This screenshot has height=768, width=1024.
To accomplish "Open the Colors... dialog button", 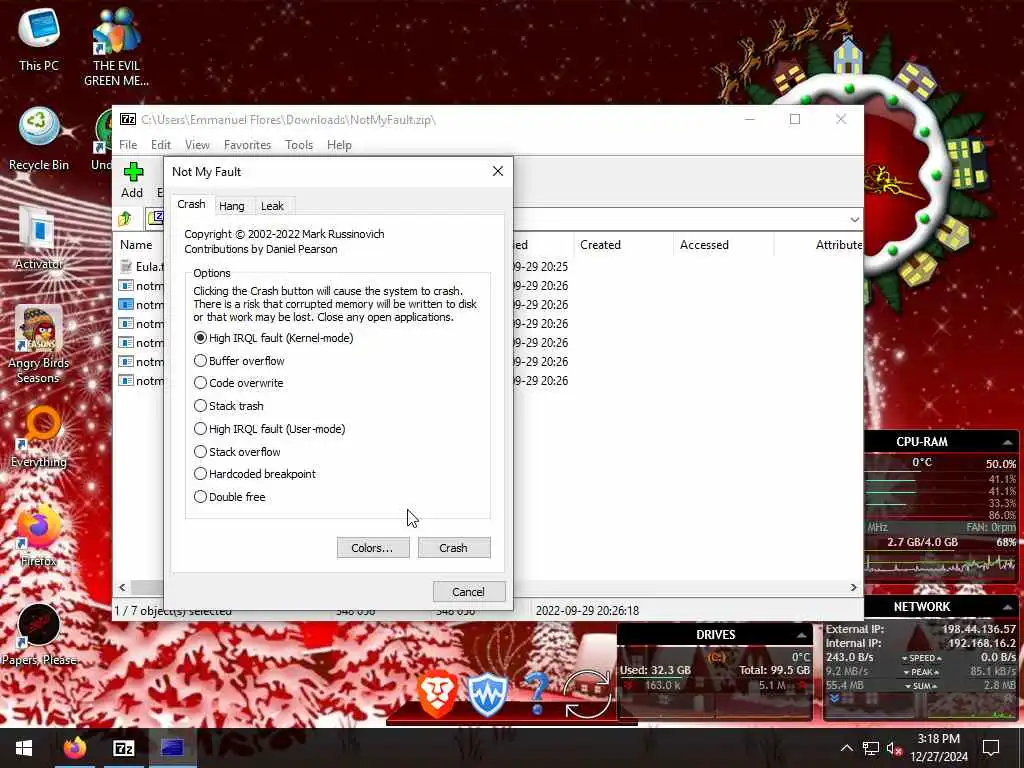I will (x=373, y=547).
